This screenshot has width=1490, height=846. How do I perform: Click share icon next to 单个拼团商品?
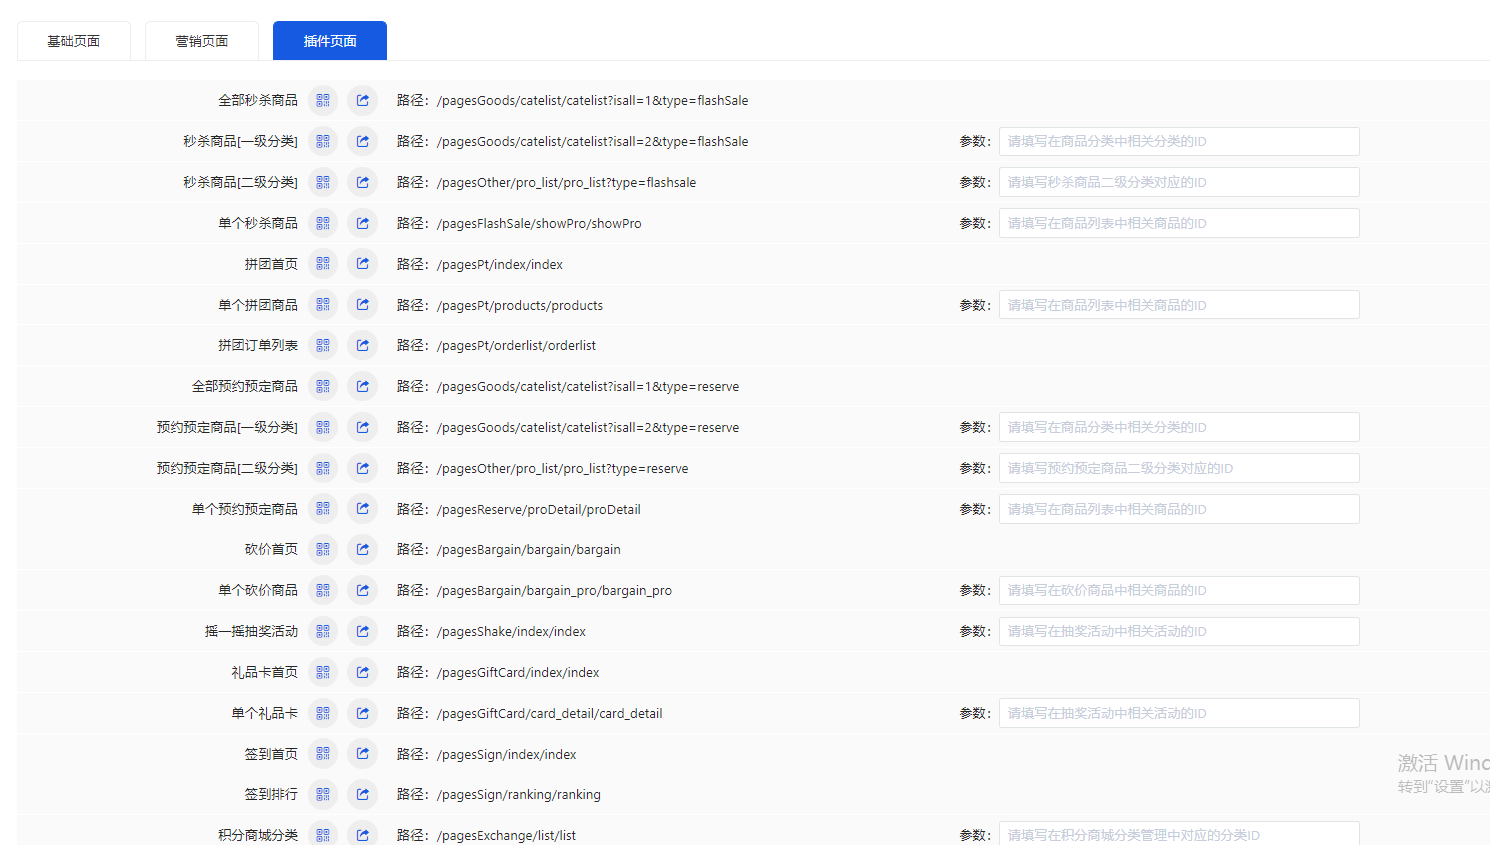(363, 305)
